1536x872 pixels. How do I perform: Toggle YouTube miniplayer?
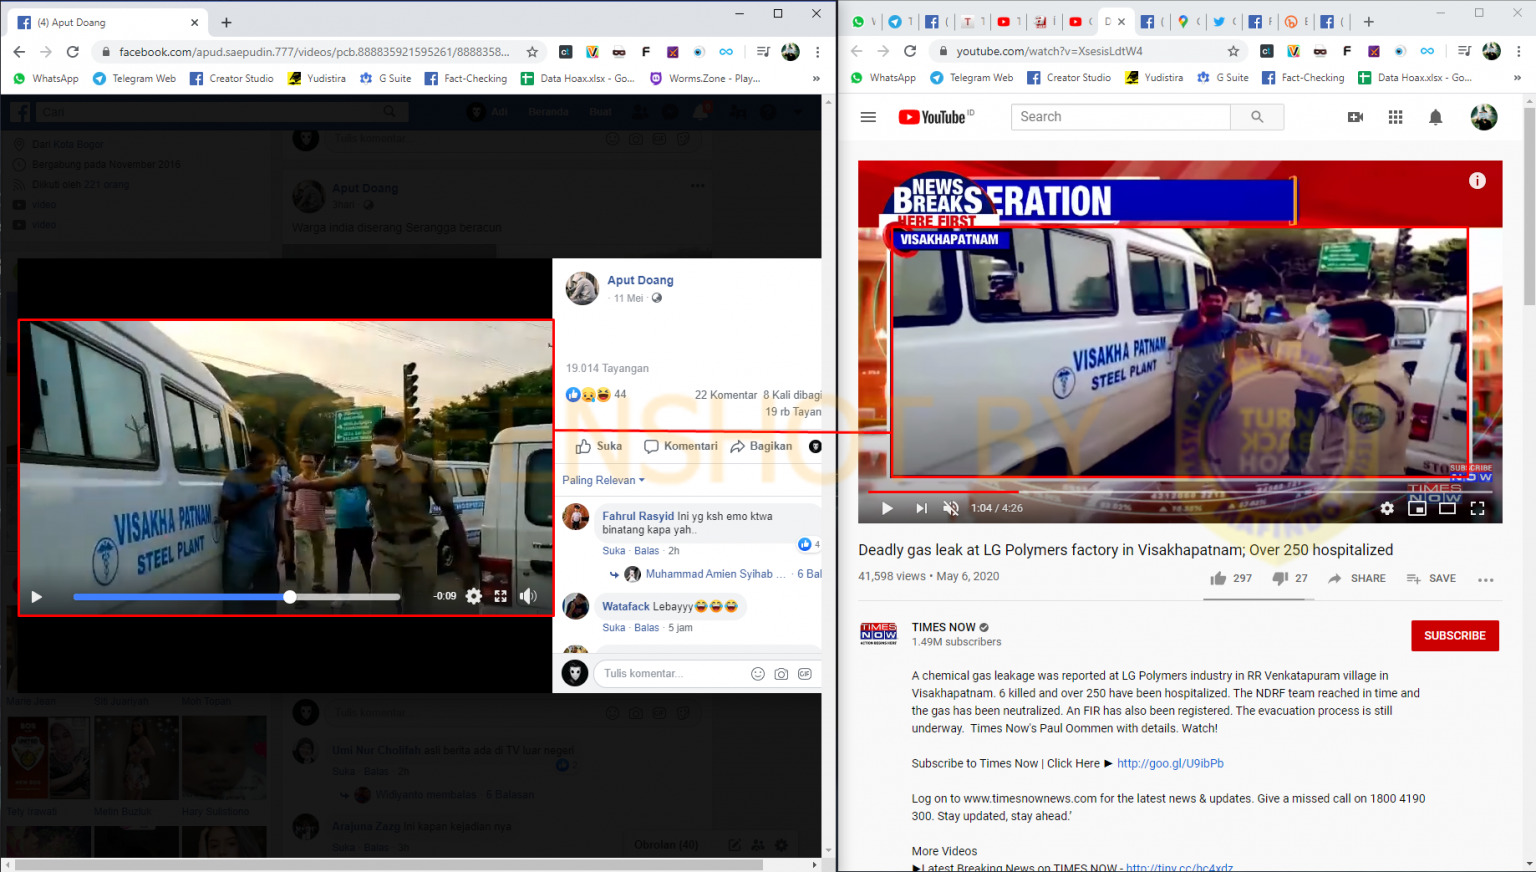(x=1417, y=508)
